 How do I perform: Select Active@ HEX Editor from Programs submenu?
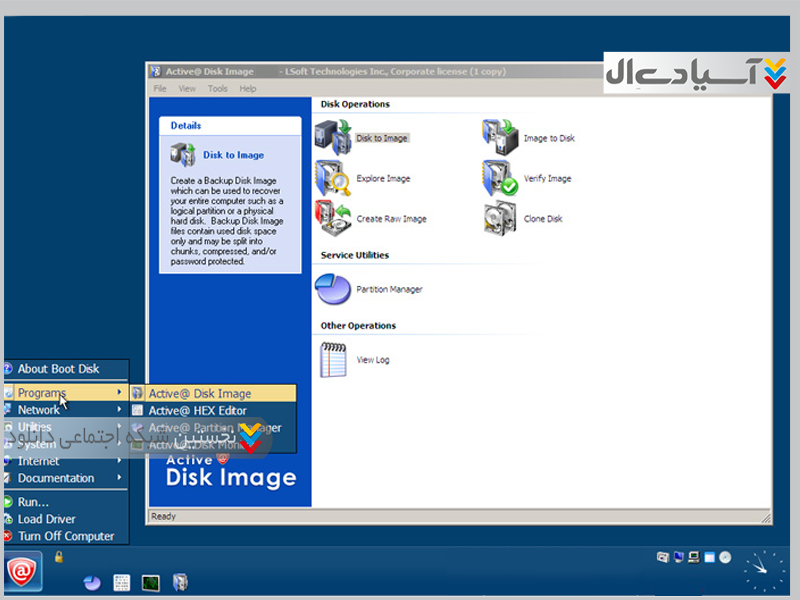198,411
